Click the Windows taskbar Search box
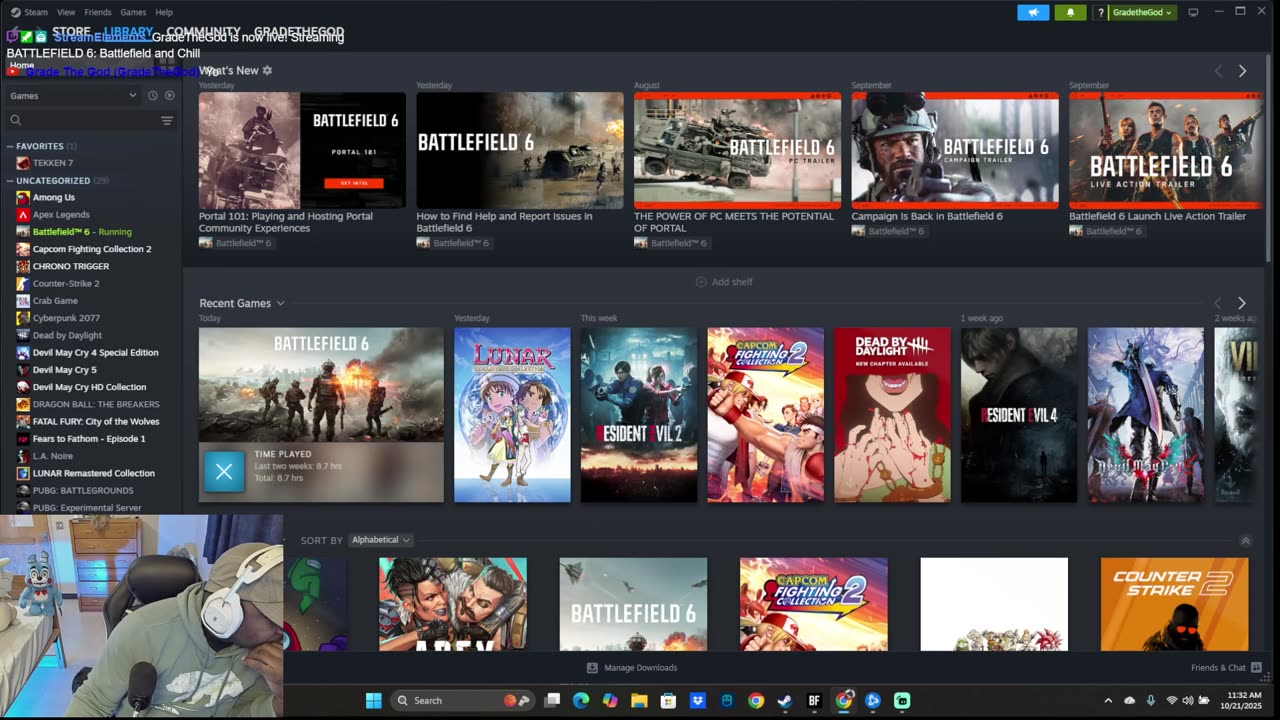 click(x=461, y=700)
